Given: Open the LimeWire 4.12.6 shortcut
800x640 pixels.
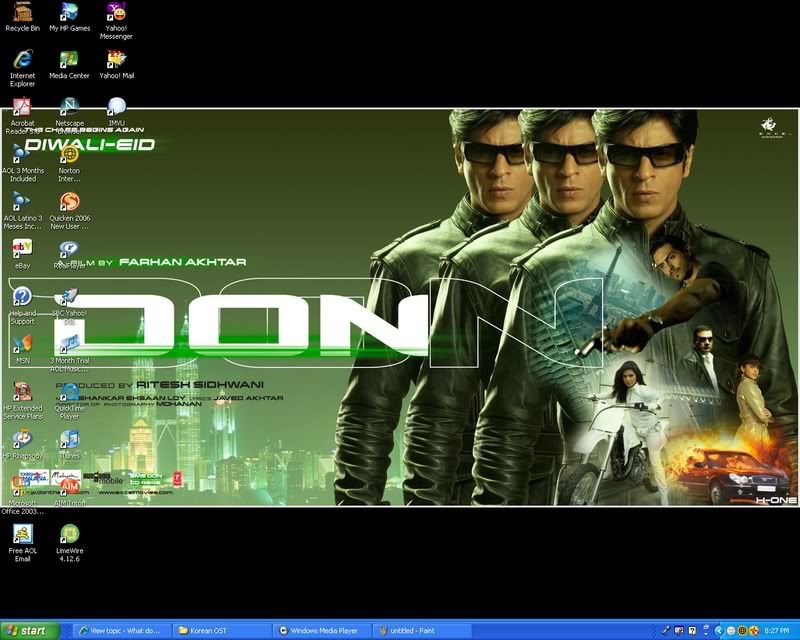Looking at the screenshot, I should coord(69,535).
